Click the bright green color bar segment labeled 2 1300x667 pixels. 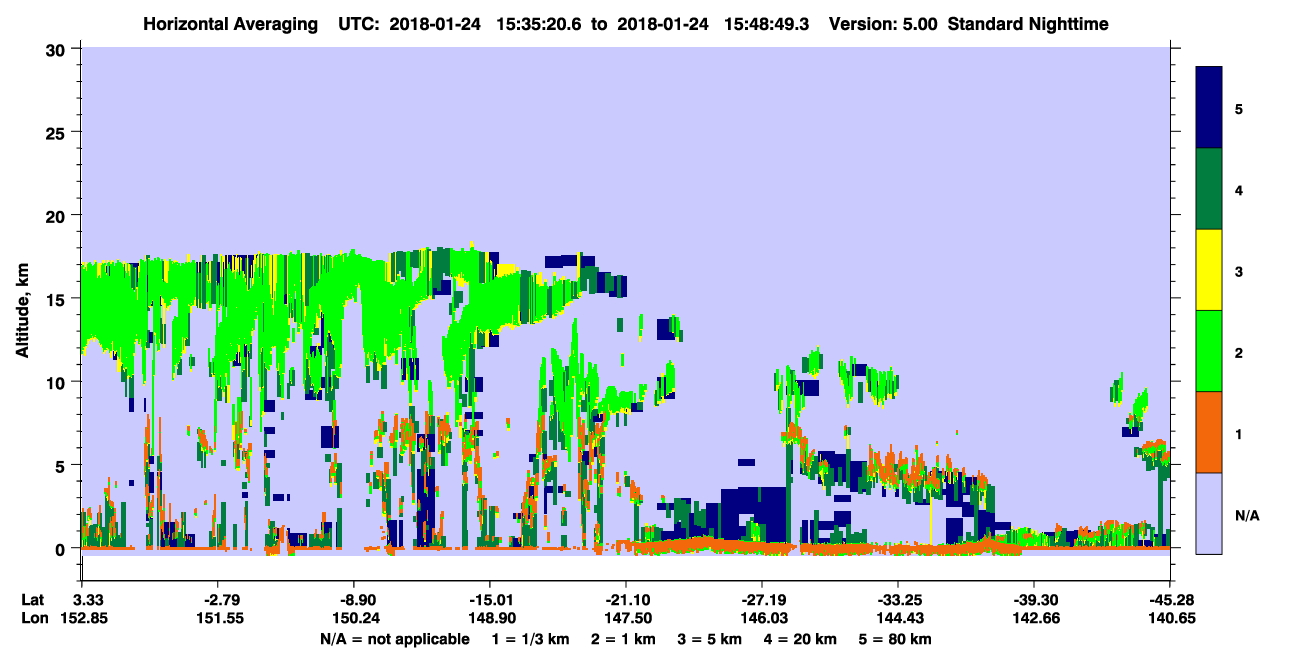(1209, 351)
